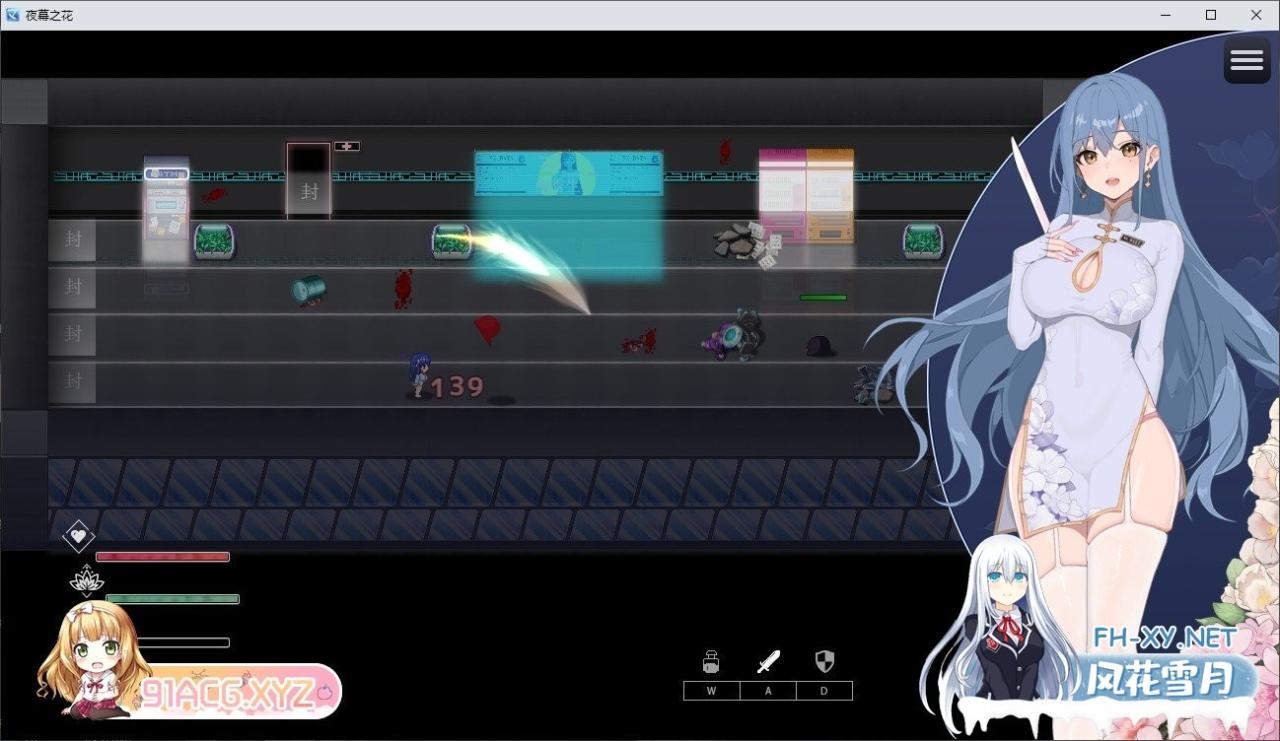Image resolution: width=1280 pixels, height=741 pixels.
Task: Select the orange vending machine
Action: pos(830,196)
